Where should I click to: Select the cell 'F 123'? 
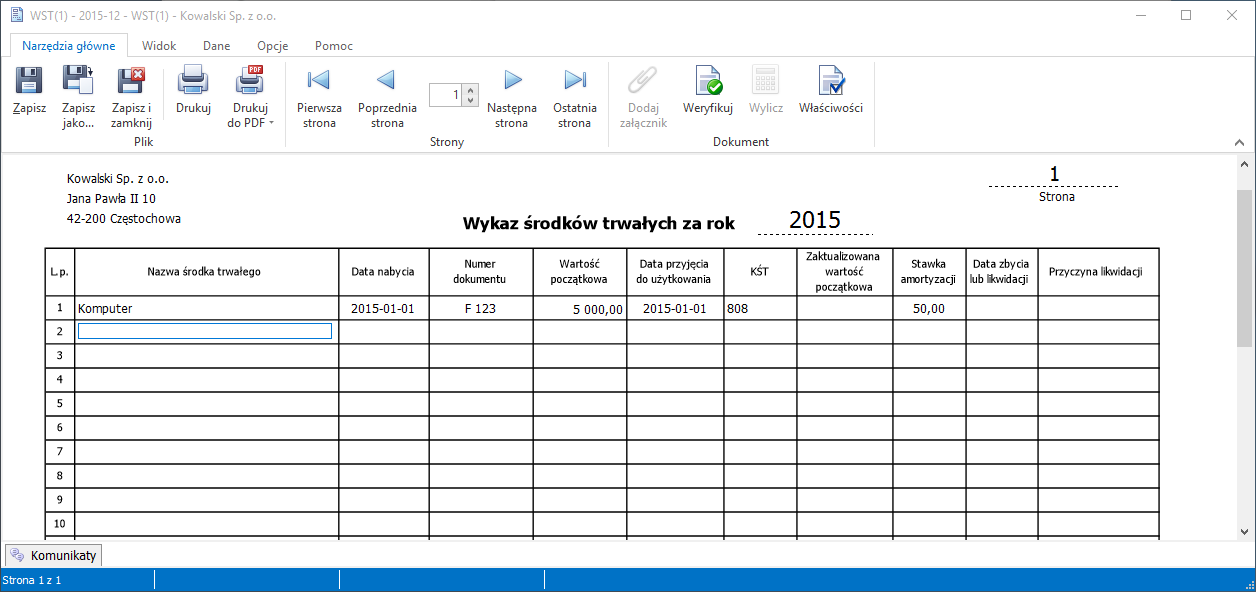[481, 308]
